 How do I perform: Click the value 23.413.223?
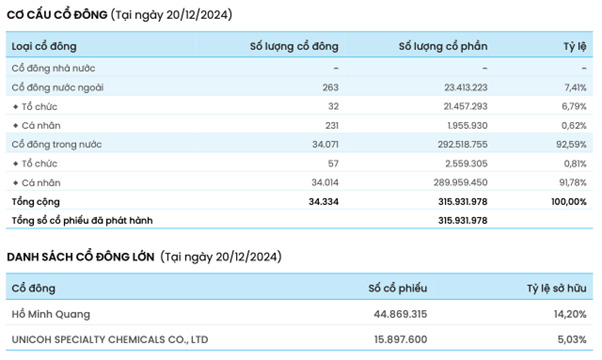pos(466,88)
